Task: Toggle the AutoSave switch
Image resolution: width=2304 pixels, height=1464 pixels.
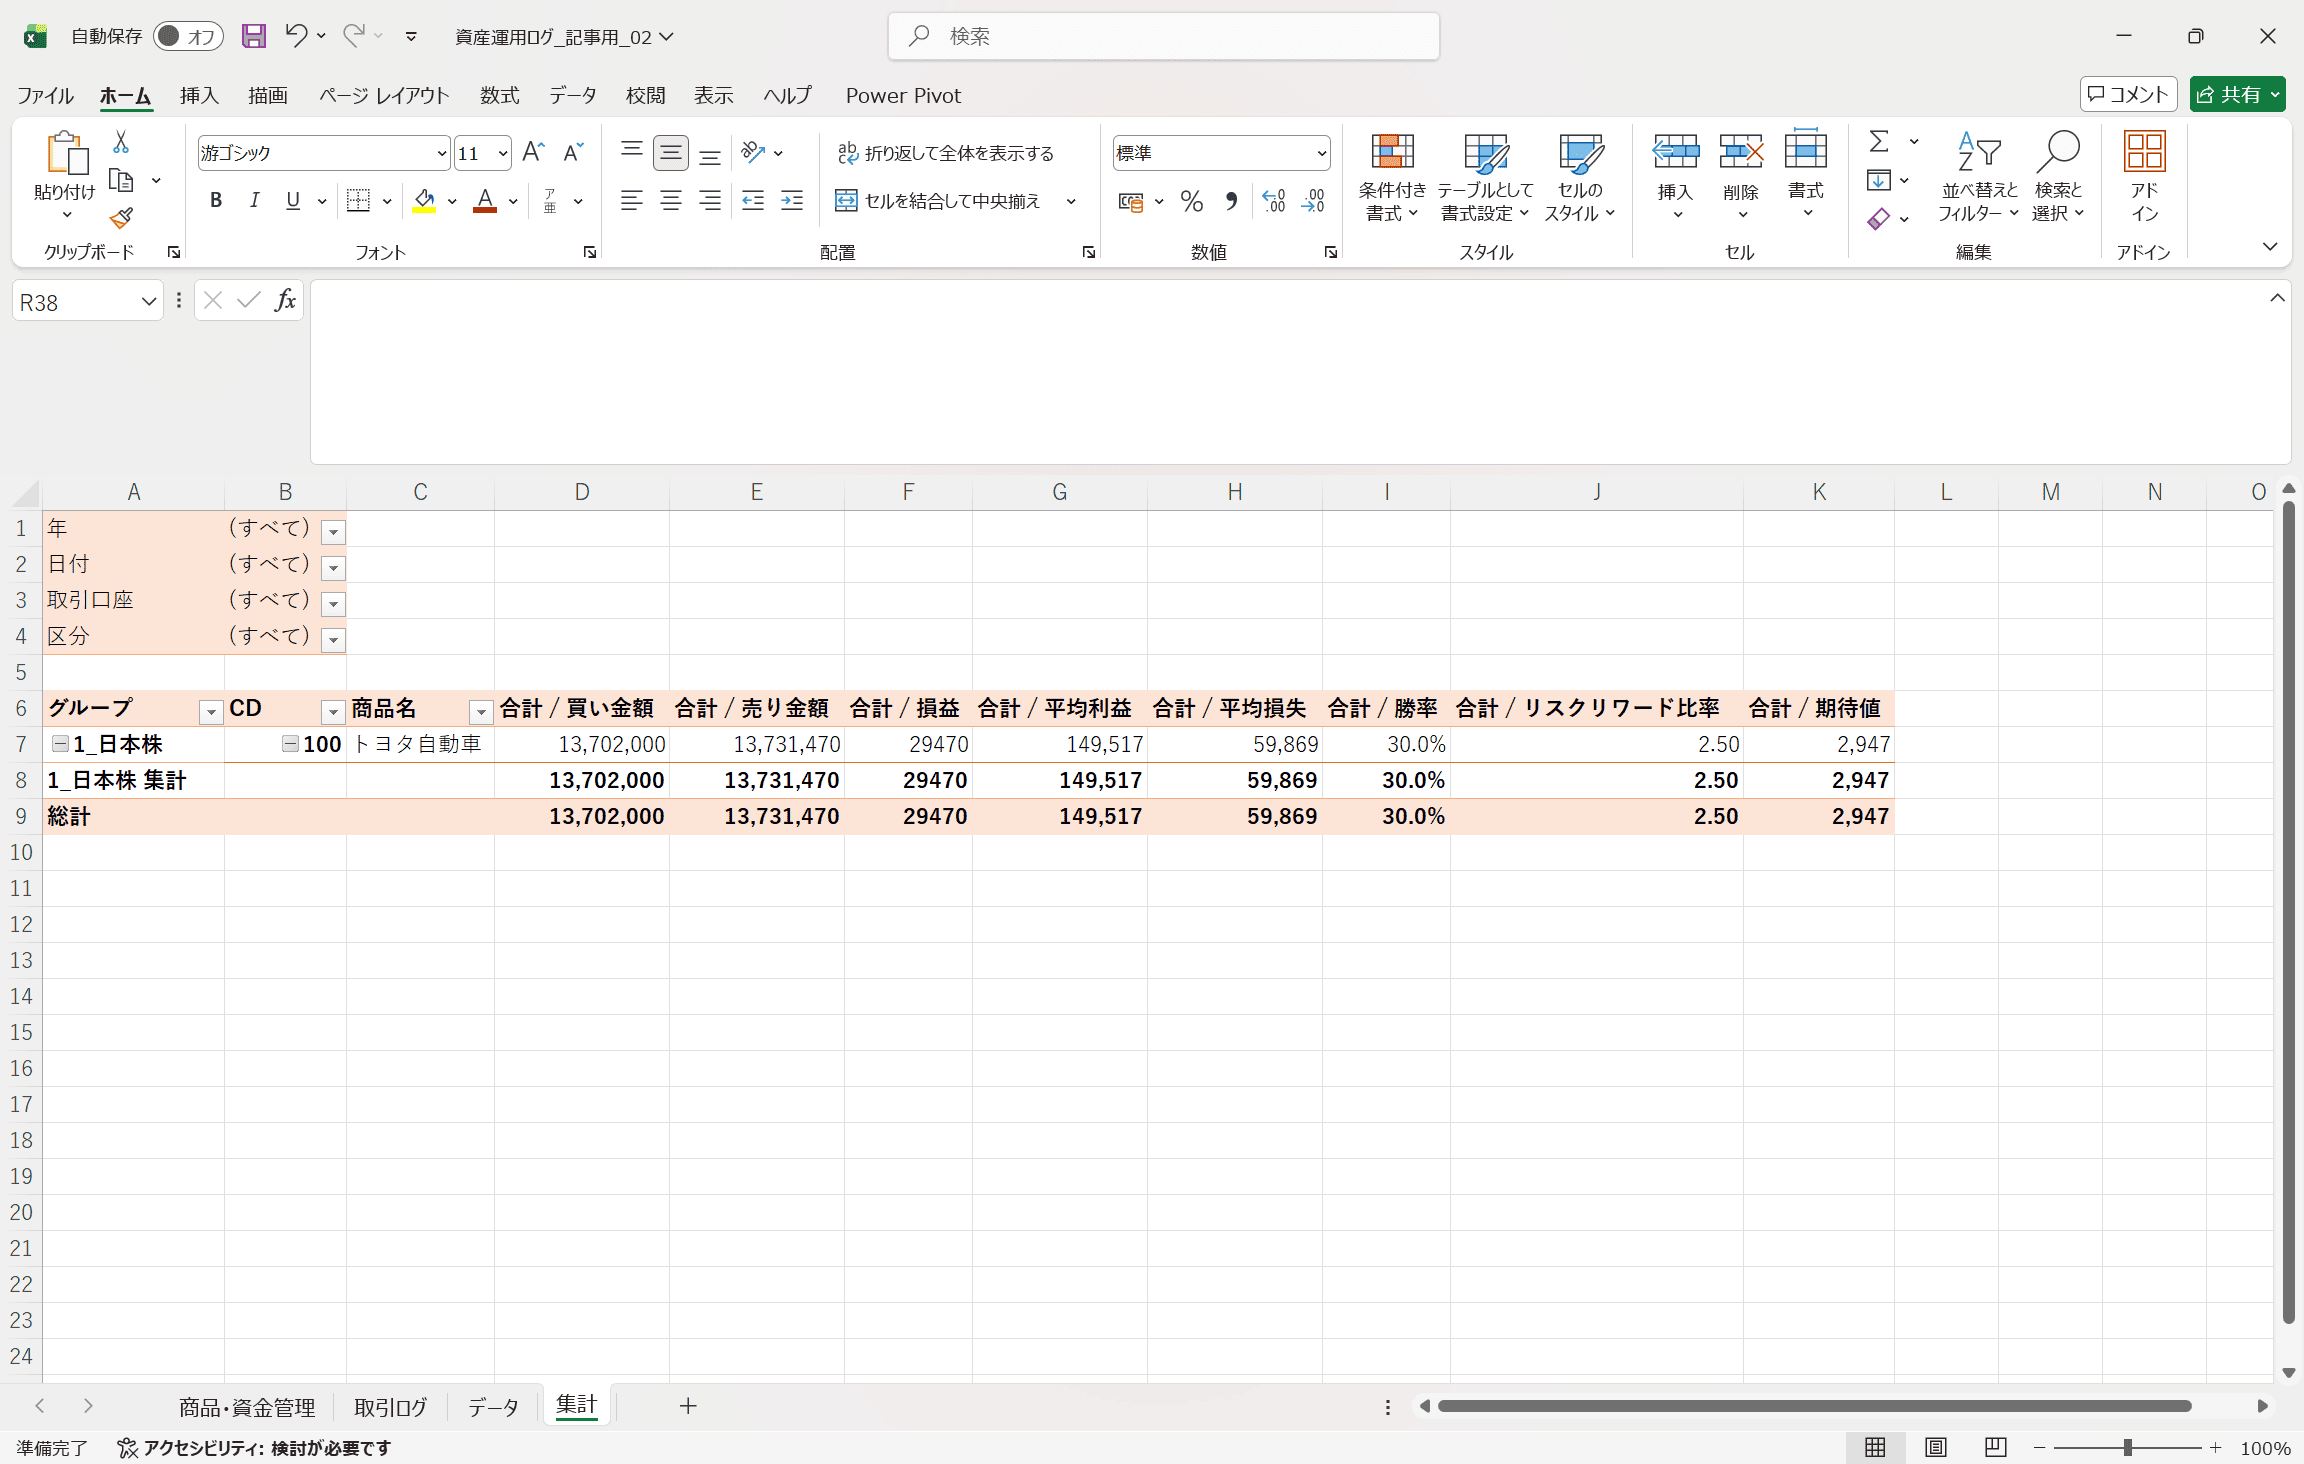Action: tap(187, 37)
